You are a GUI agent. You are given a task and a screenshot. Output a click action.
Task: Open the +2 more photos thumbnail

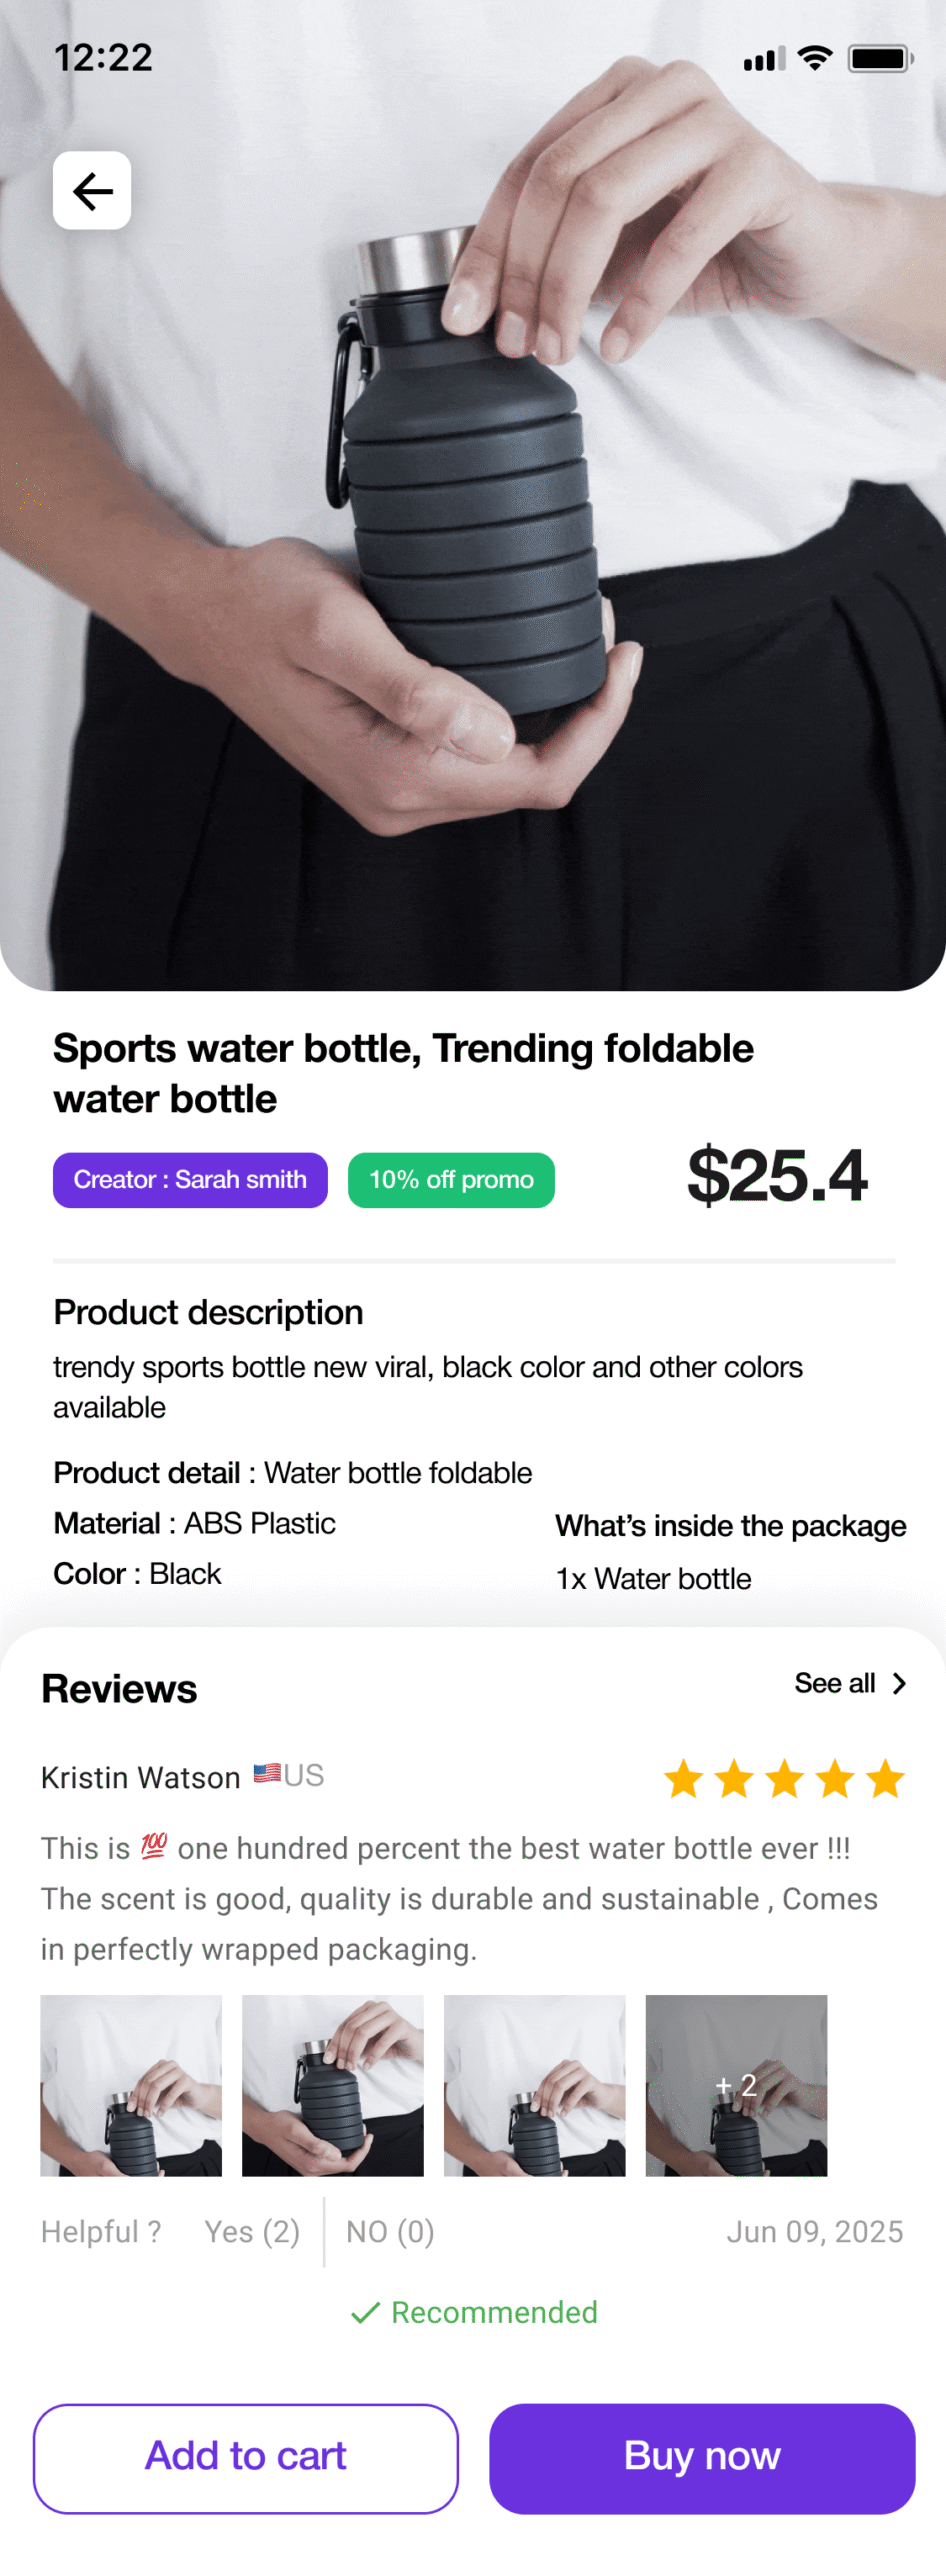[x=736, y=2085]
